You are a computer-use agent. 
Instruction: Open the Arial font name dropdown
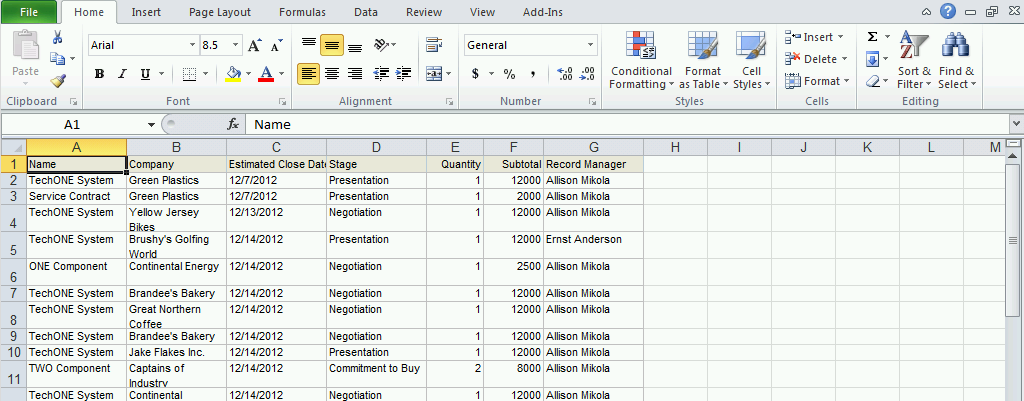[x=192, y=45]
